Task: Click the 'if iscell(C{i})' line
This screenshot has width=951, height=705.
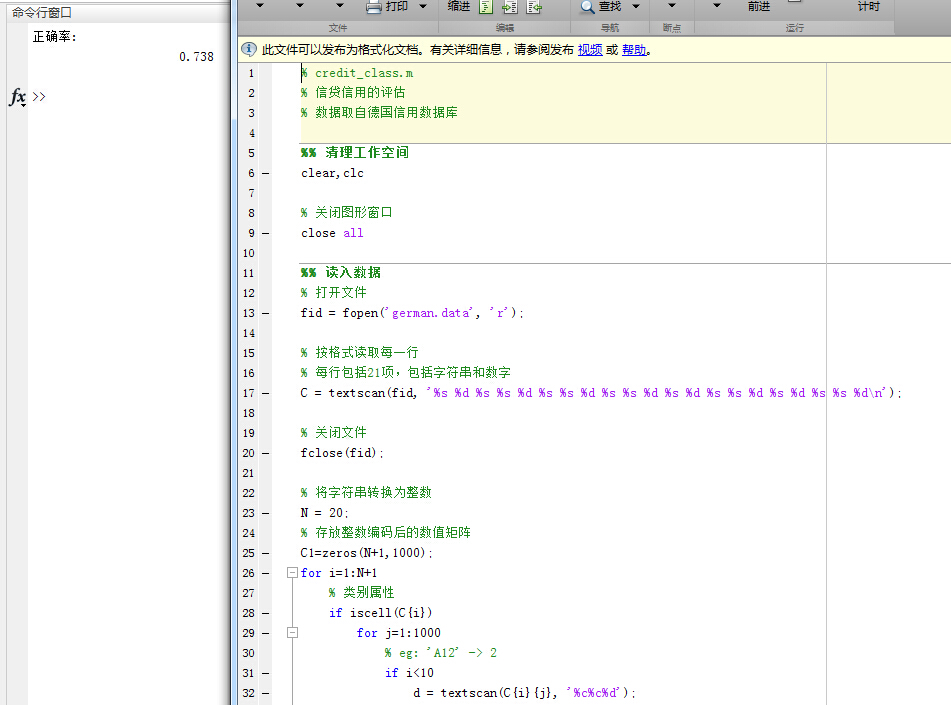Action: tap(380, 613)
